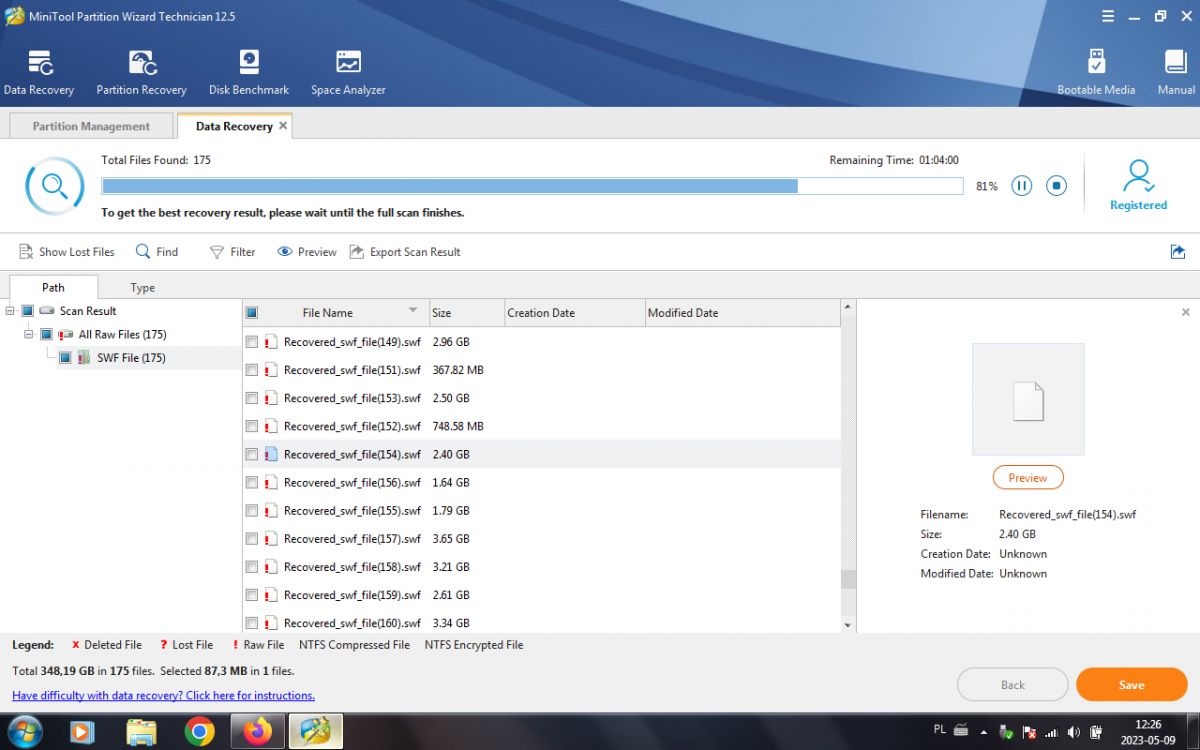Select the Data Recovery tab
The width and height of the screenshot is (1200, 750).
pyautogui.click(x=234, y=126)
